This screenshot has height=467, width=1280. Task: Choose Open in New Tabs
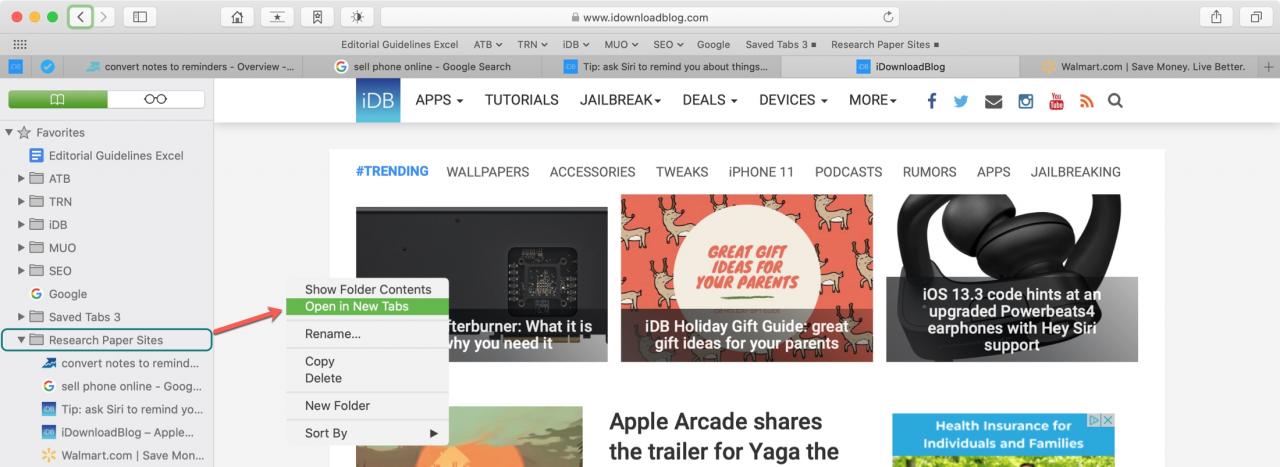pyautogui.click(x=368, y=306)
